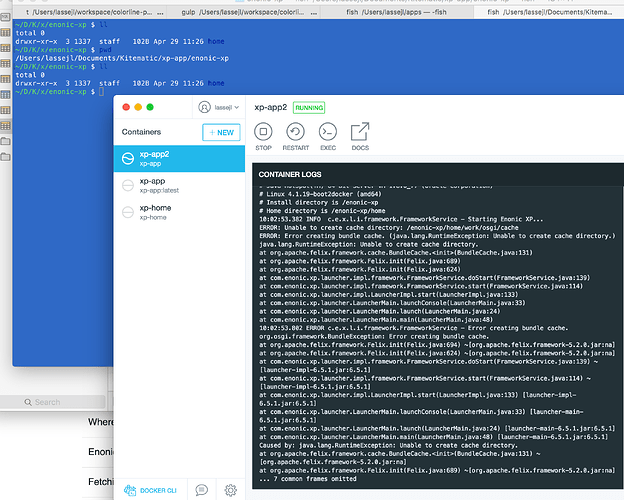The height and width of the screenshot is (500, 624).
Task: Switch to the fish apps terminal tab
Action: click(x=397, y=12)
